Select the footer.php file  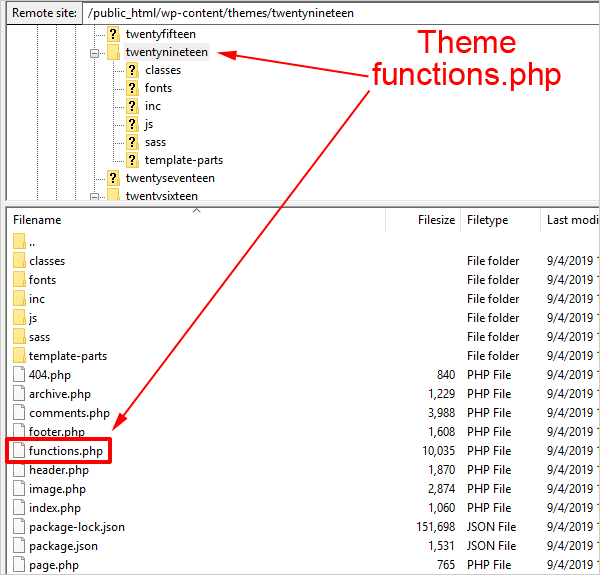[57, 432]
